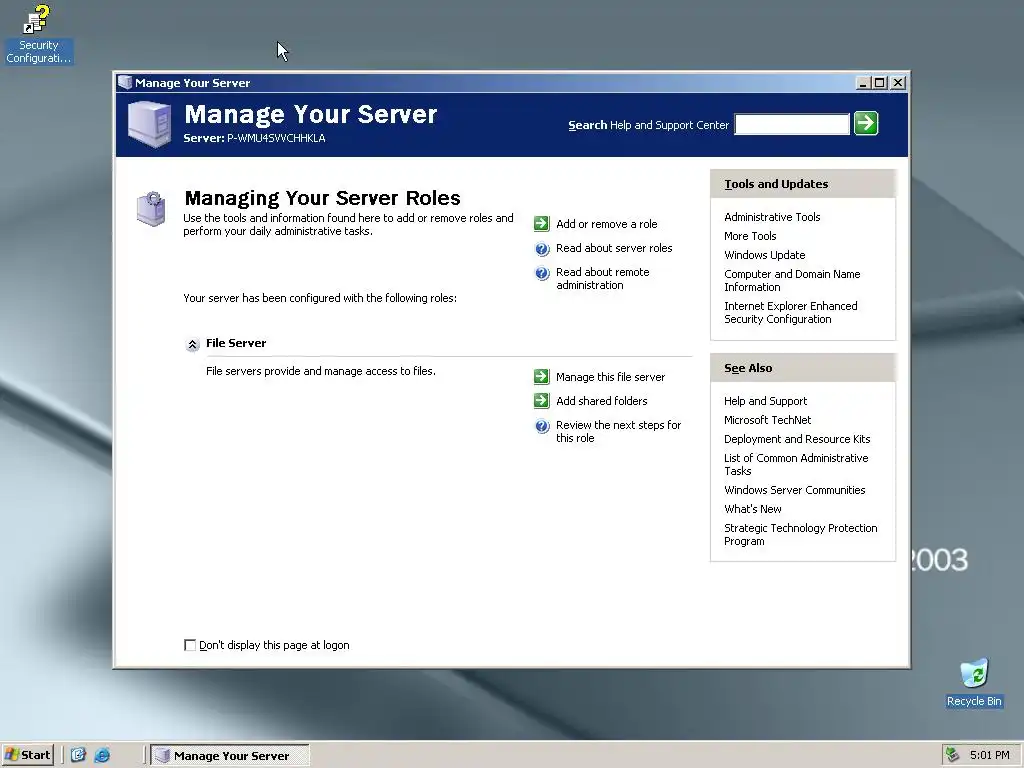Click green arrow next to Add or remove a role

coord(541,223)
